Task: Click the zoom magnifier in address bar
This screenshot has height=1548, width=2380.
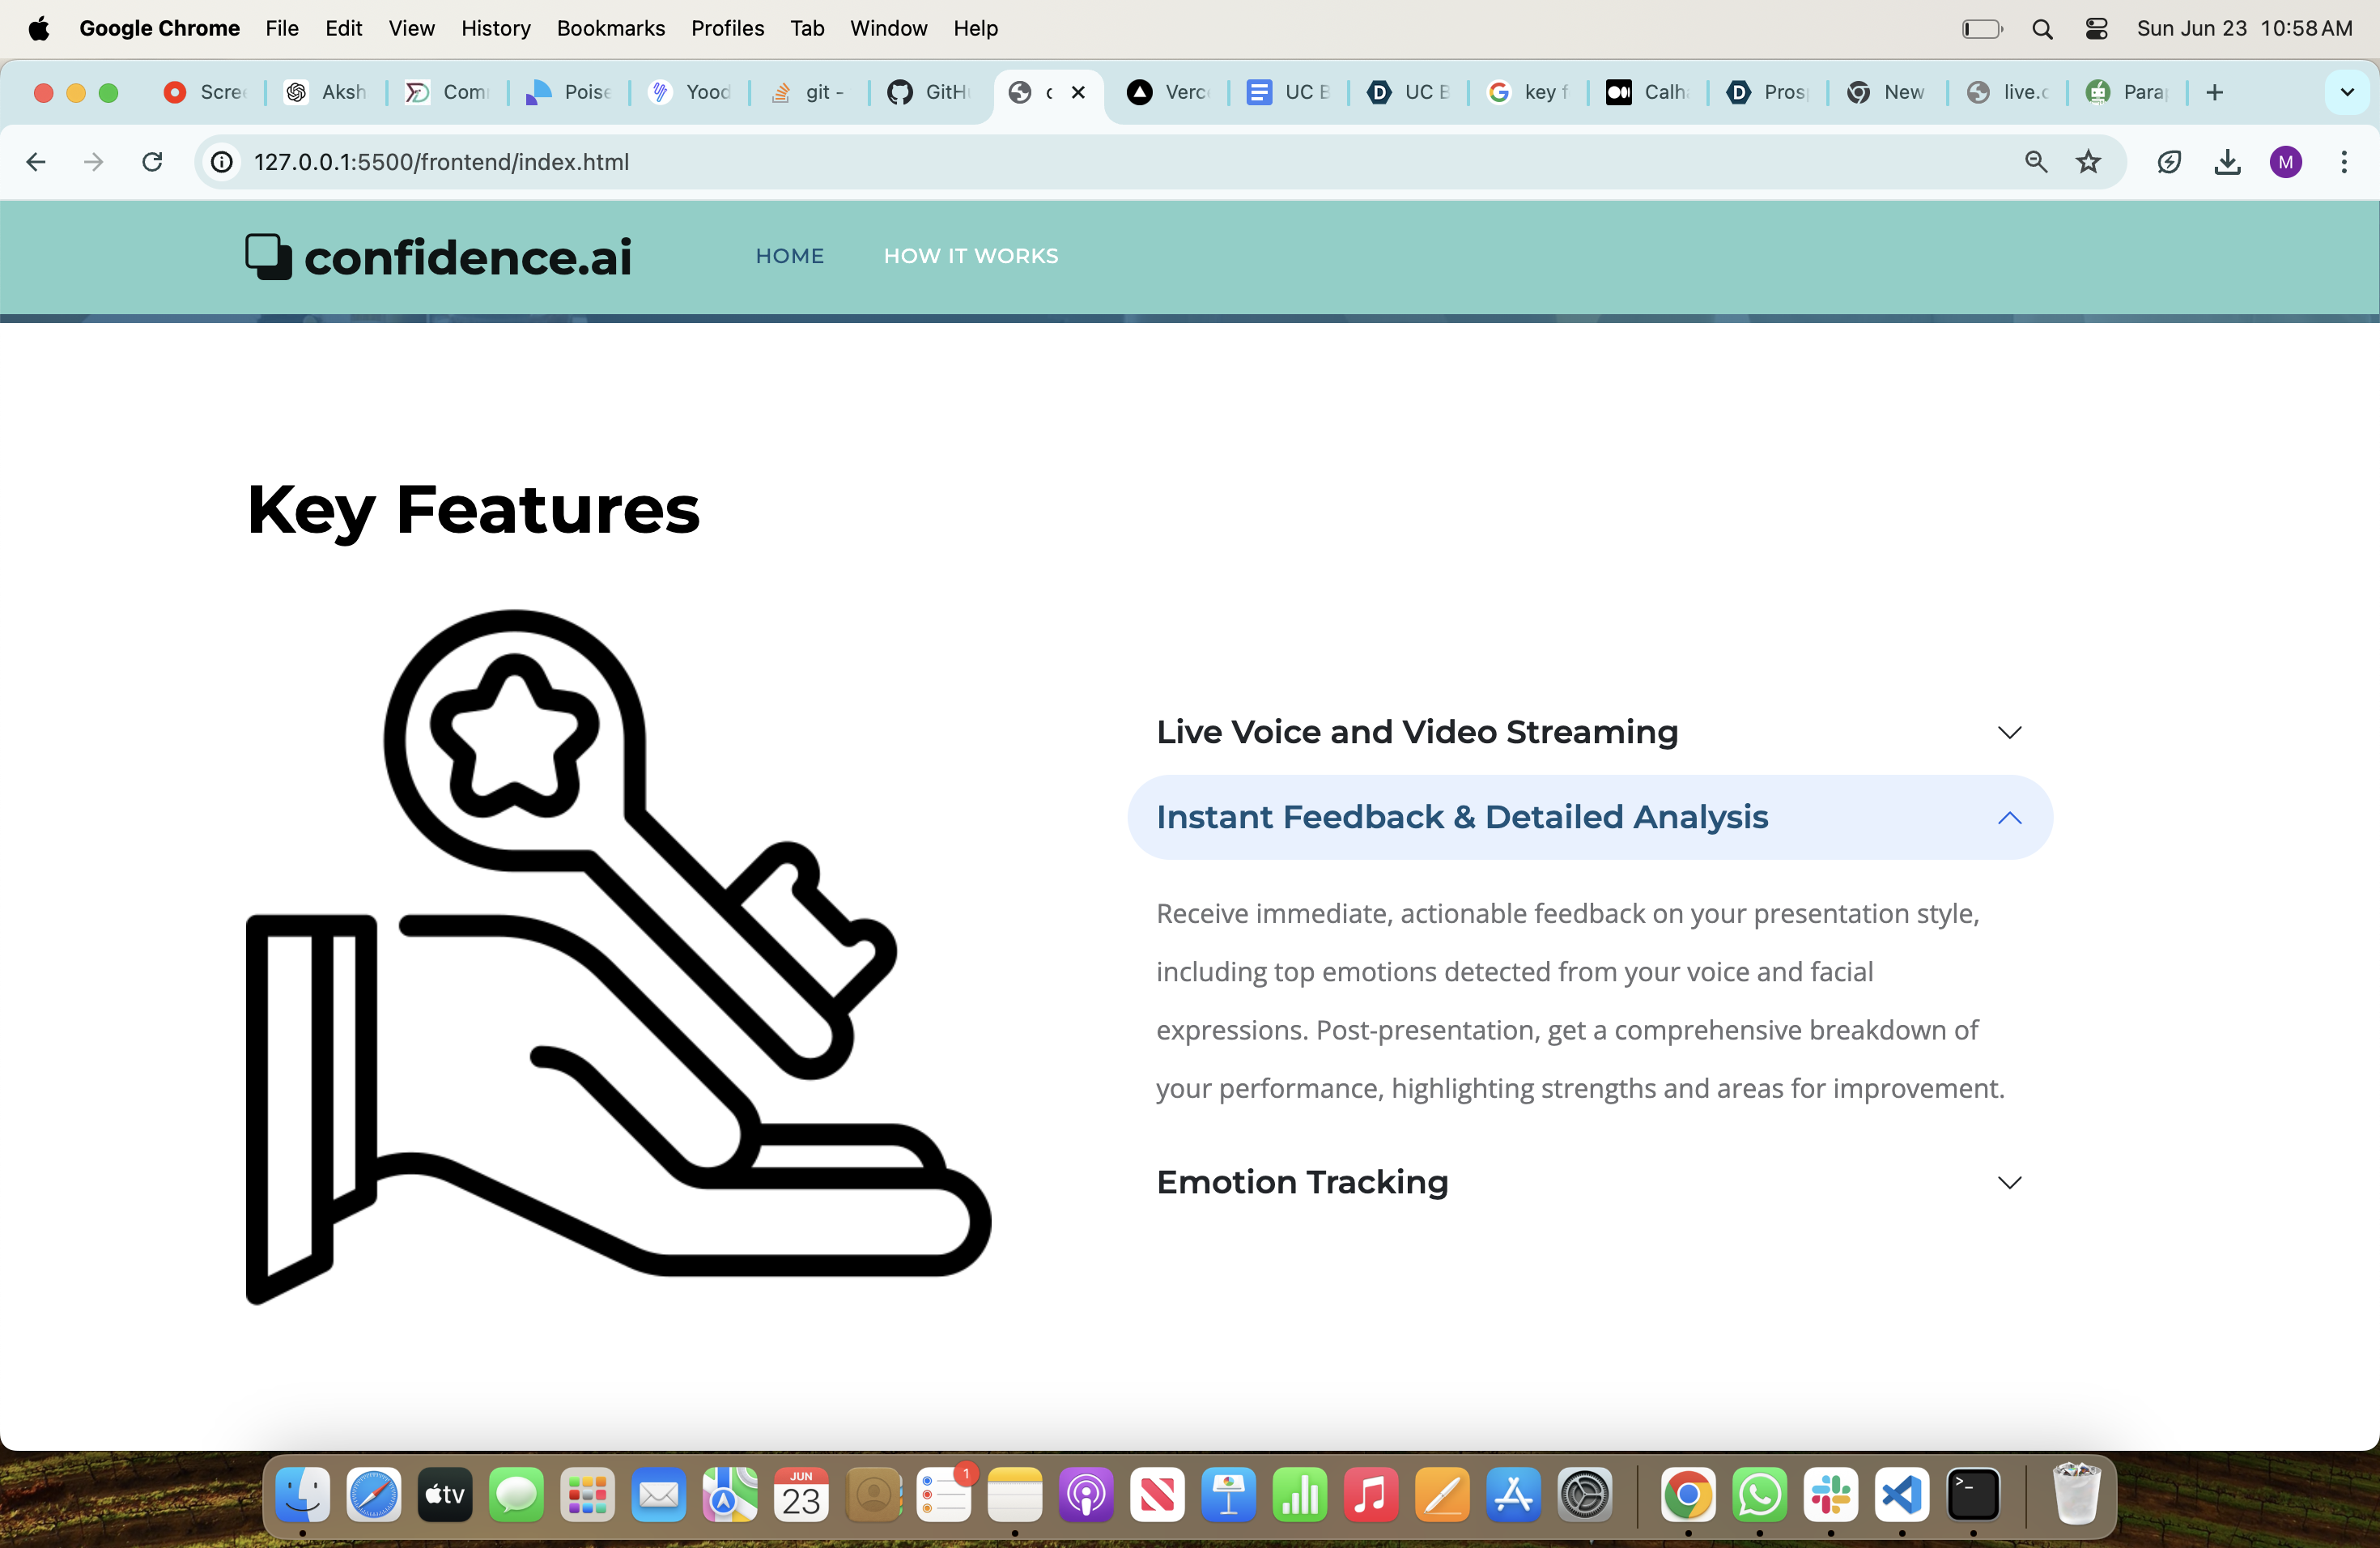Action: click(2035, 162)
